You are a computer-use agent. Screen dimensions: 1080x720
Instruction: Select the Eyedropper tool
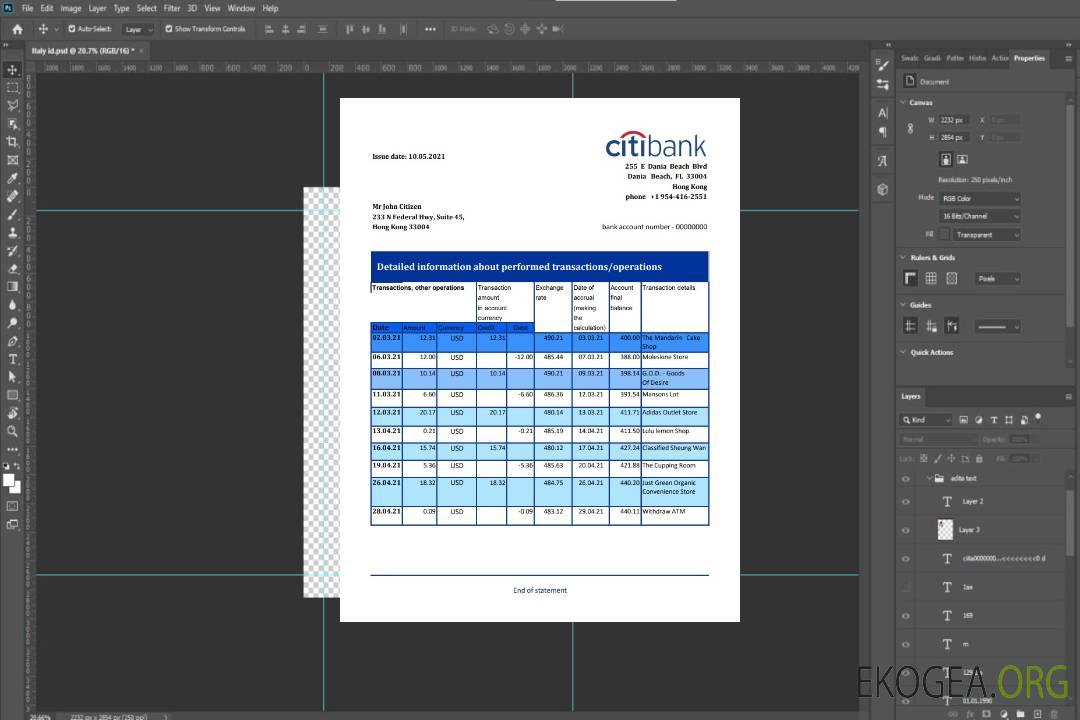[12, 178]
